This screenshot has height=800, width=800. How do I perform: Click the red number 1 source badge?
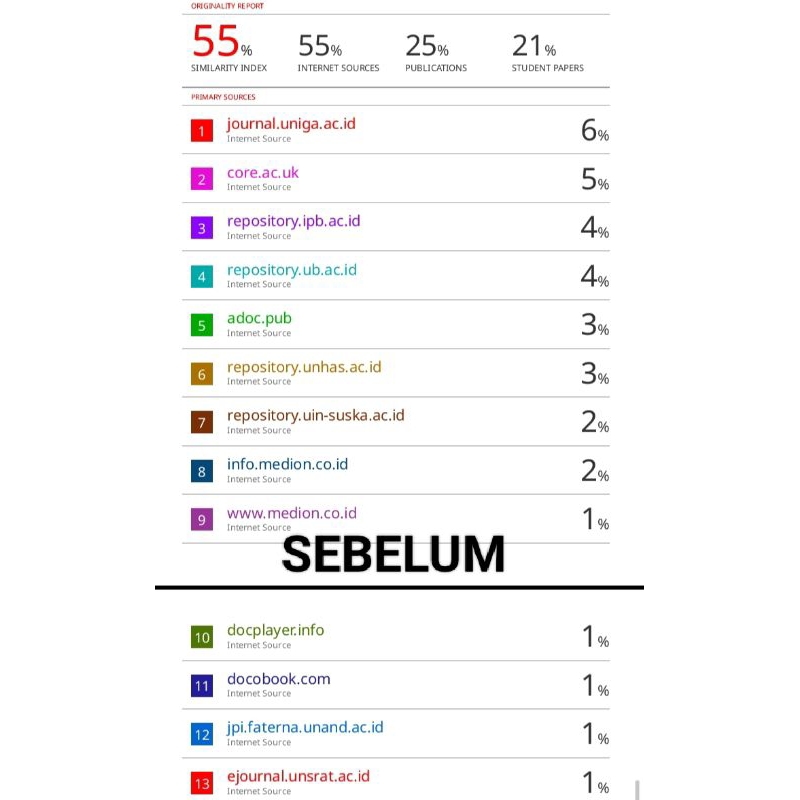click(x=202, y=131)
